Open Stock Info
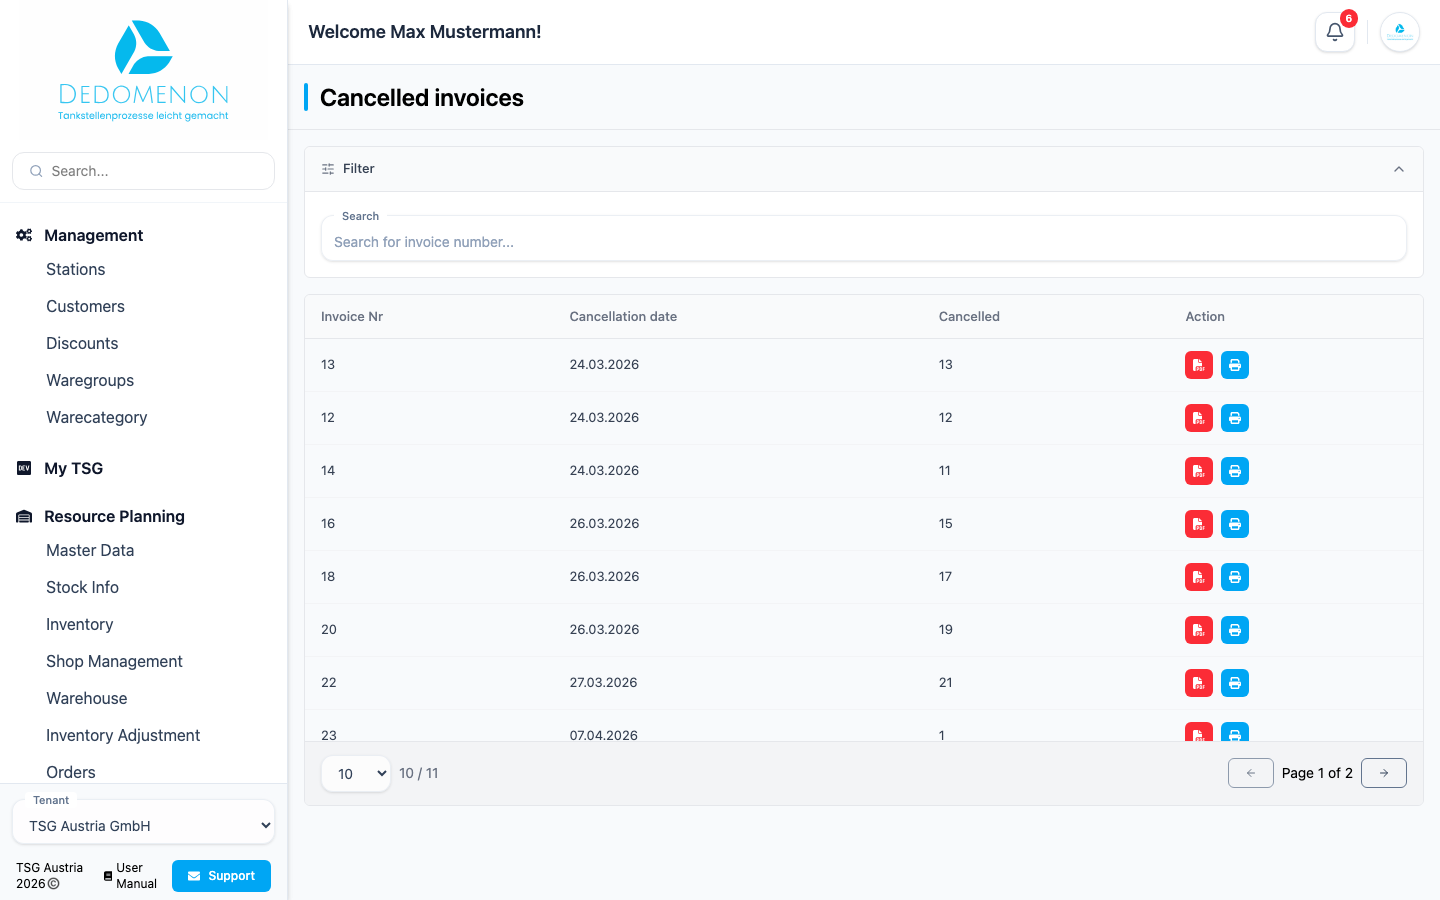This screenshot has width=1440, height=900. (82, 587)
